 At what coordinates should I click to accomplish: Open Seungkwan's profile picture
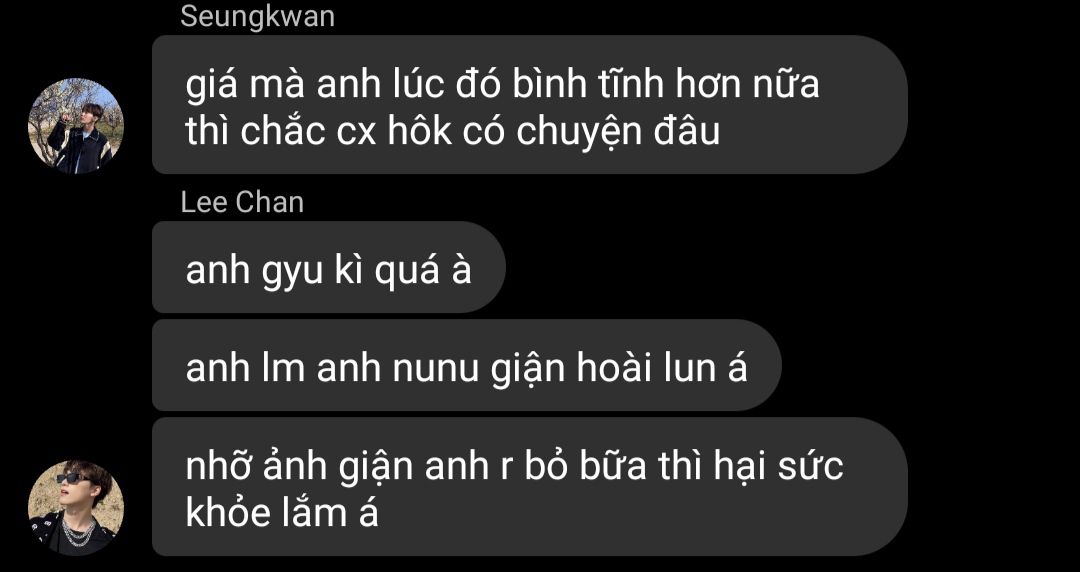[76, 126]
